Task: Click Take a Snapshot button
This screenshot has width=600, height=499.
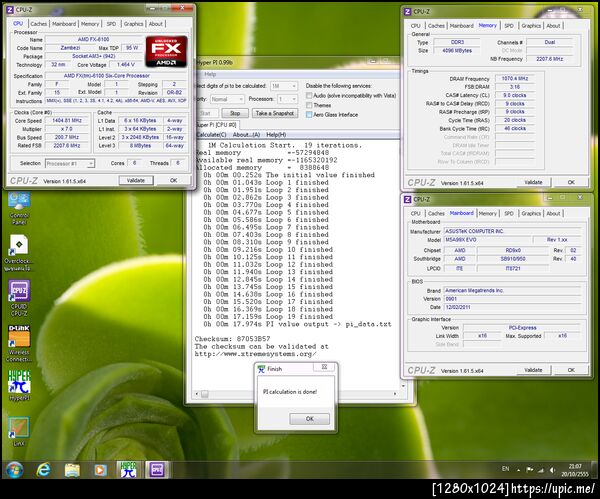Action: tap(275, 113)
